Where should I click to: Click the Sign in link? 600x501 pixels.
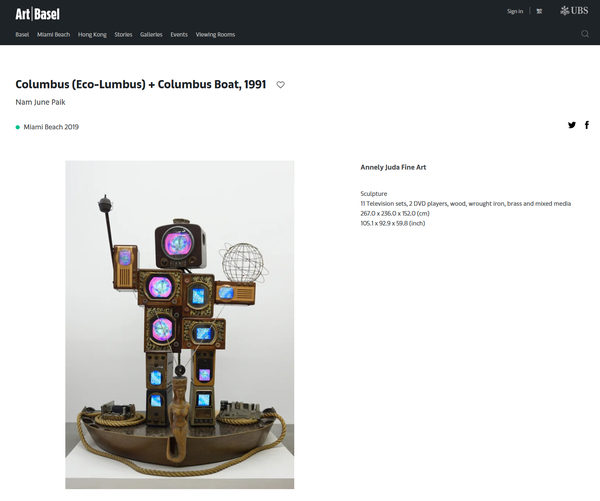point(515,11)
